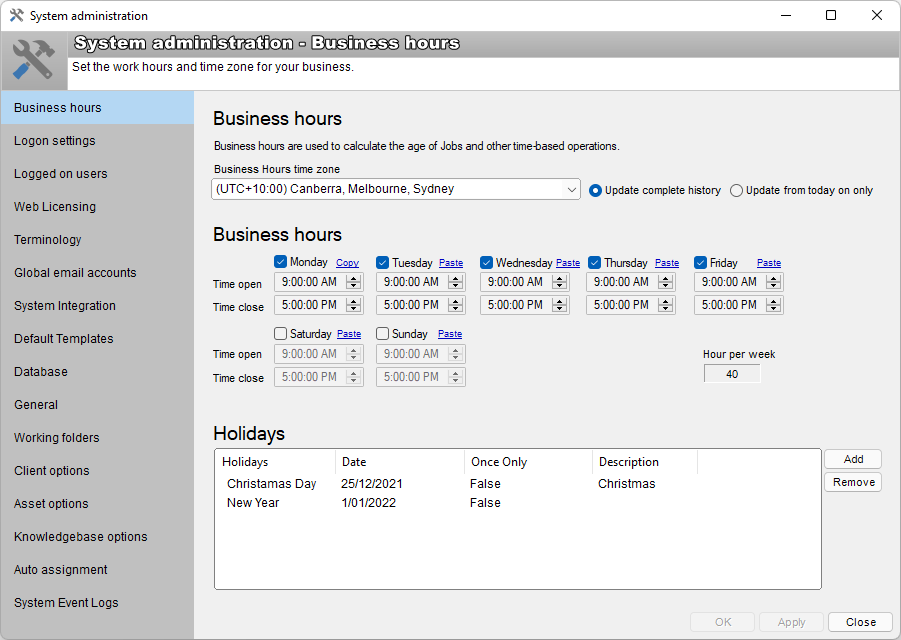Uncheck the Thursday checkbox
This screenshot has height=640, width=901.
[x=595, y=263]
